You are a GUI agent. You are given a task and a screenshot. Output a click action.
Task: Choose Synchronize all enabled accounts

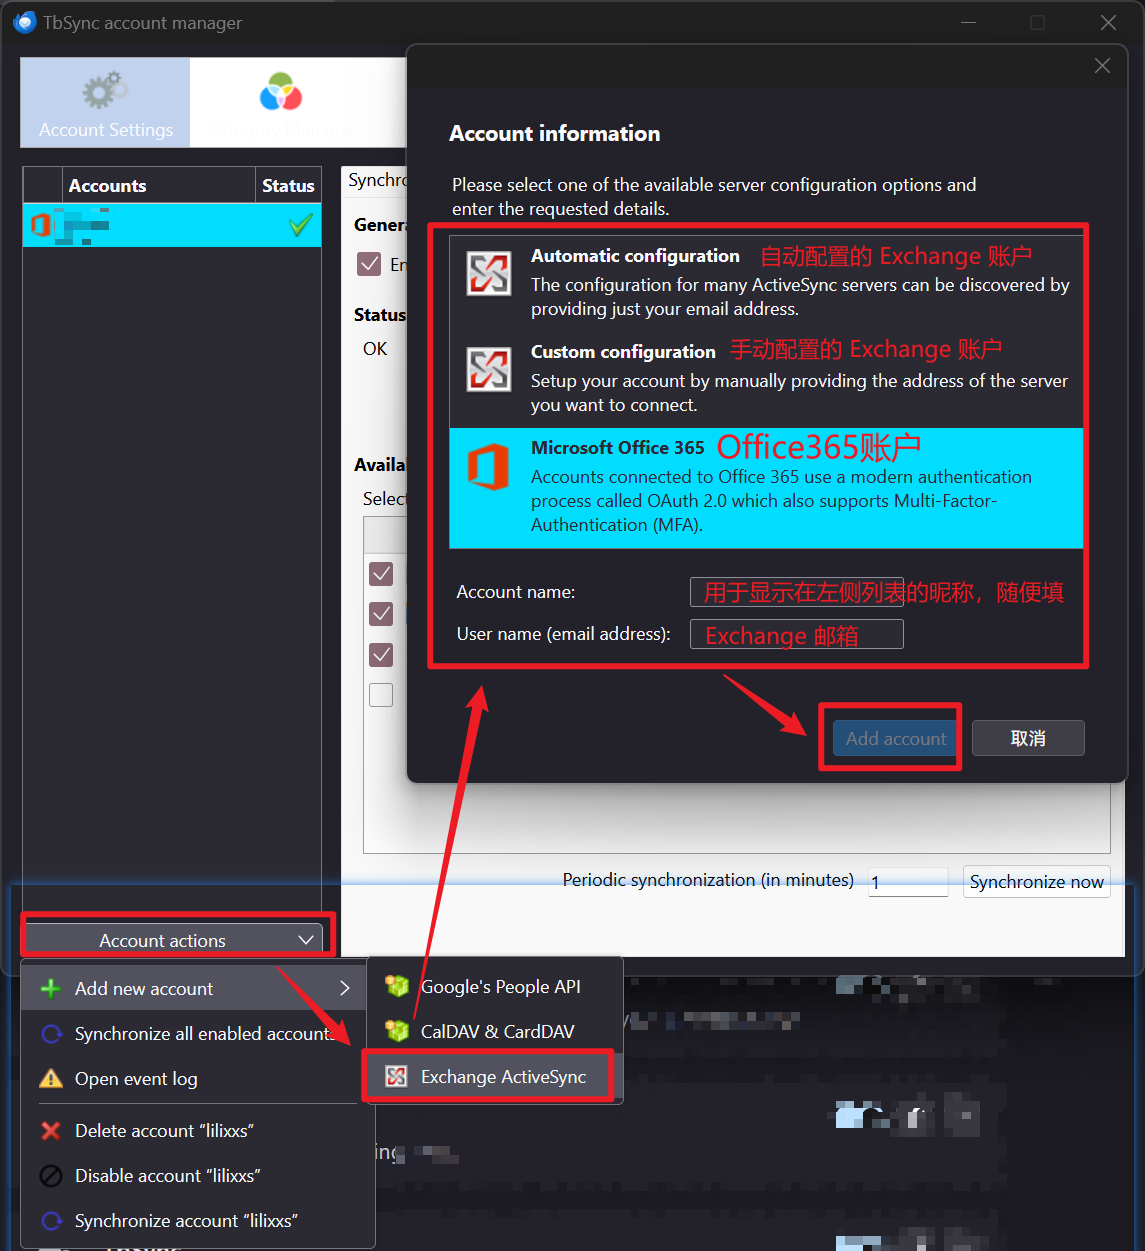coord(197,1034)
